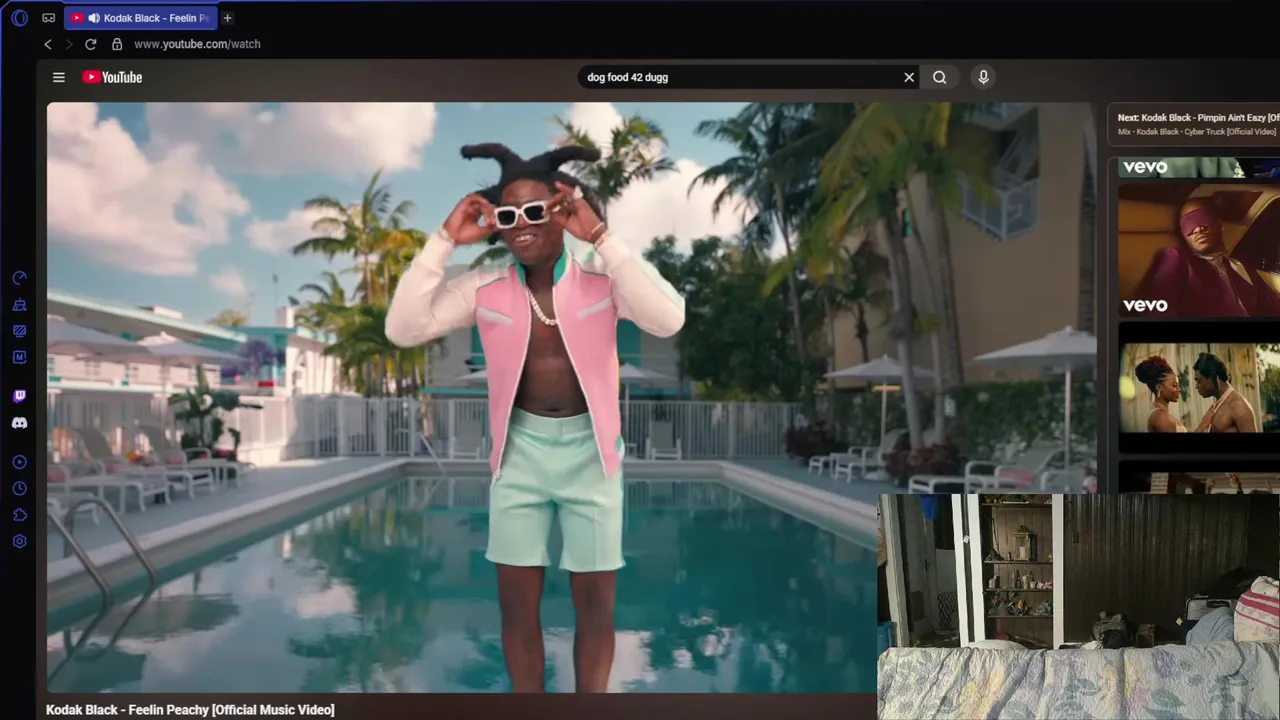Start voice search with microphone icon

(983, 77)
